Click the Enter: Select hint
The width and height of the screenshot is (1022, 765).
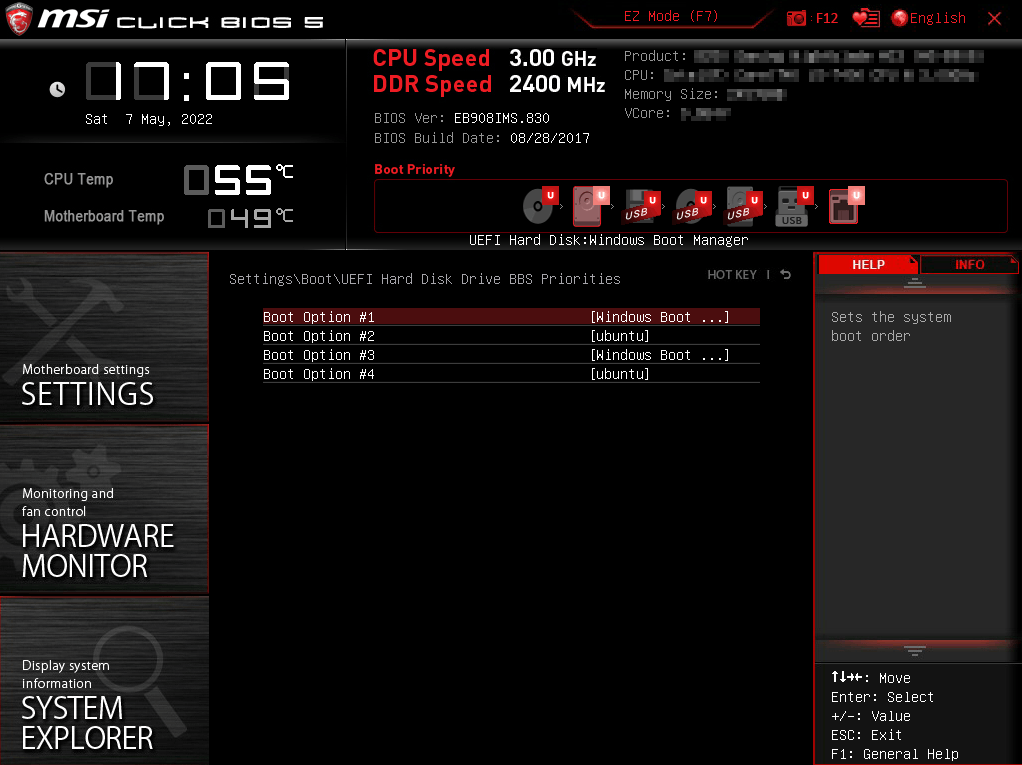[x=882, y=697]
